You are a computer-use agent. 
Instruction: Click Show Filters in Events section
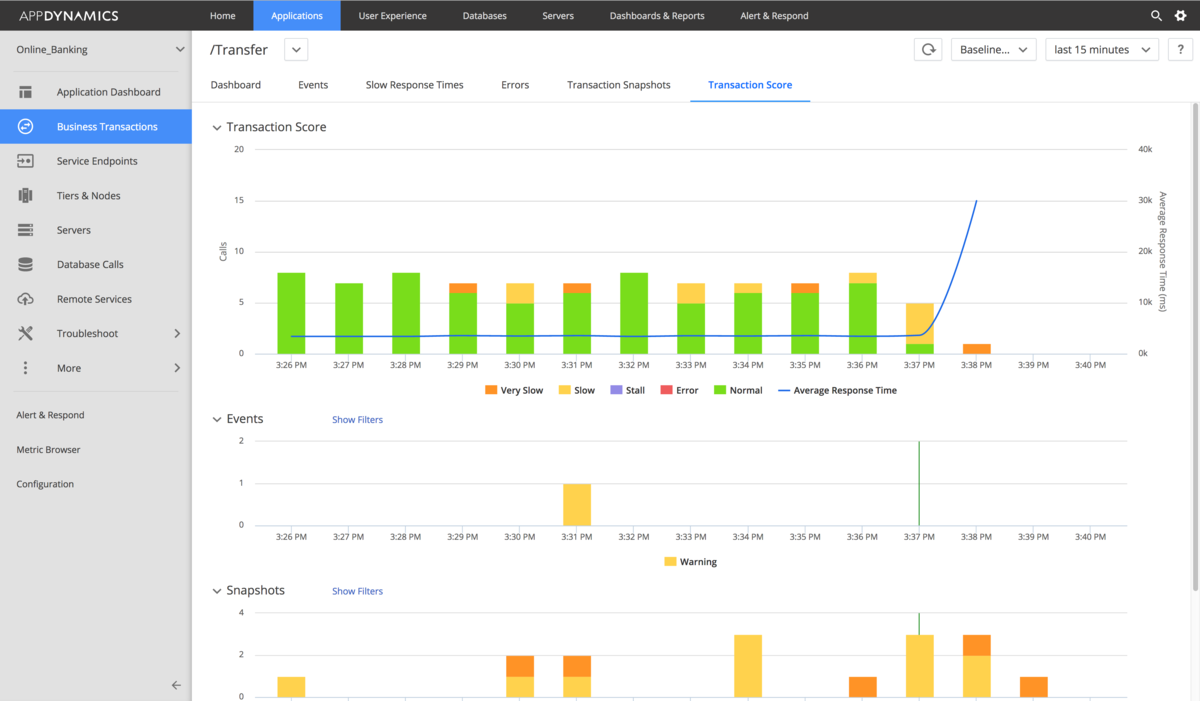tap(357, 420)
